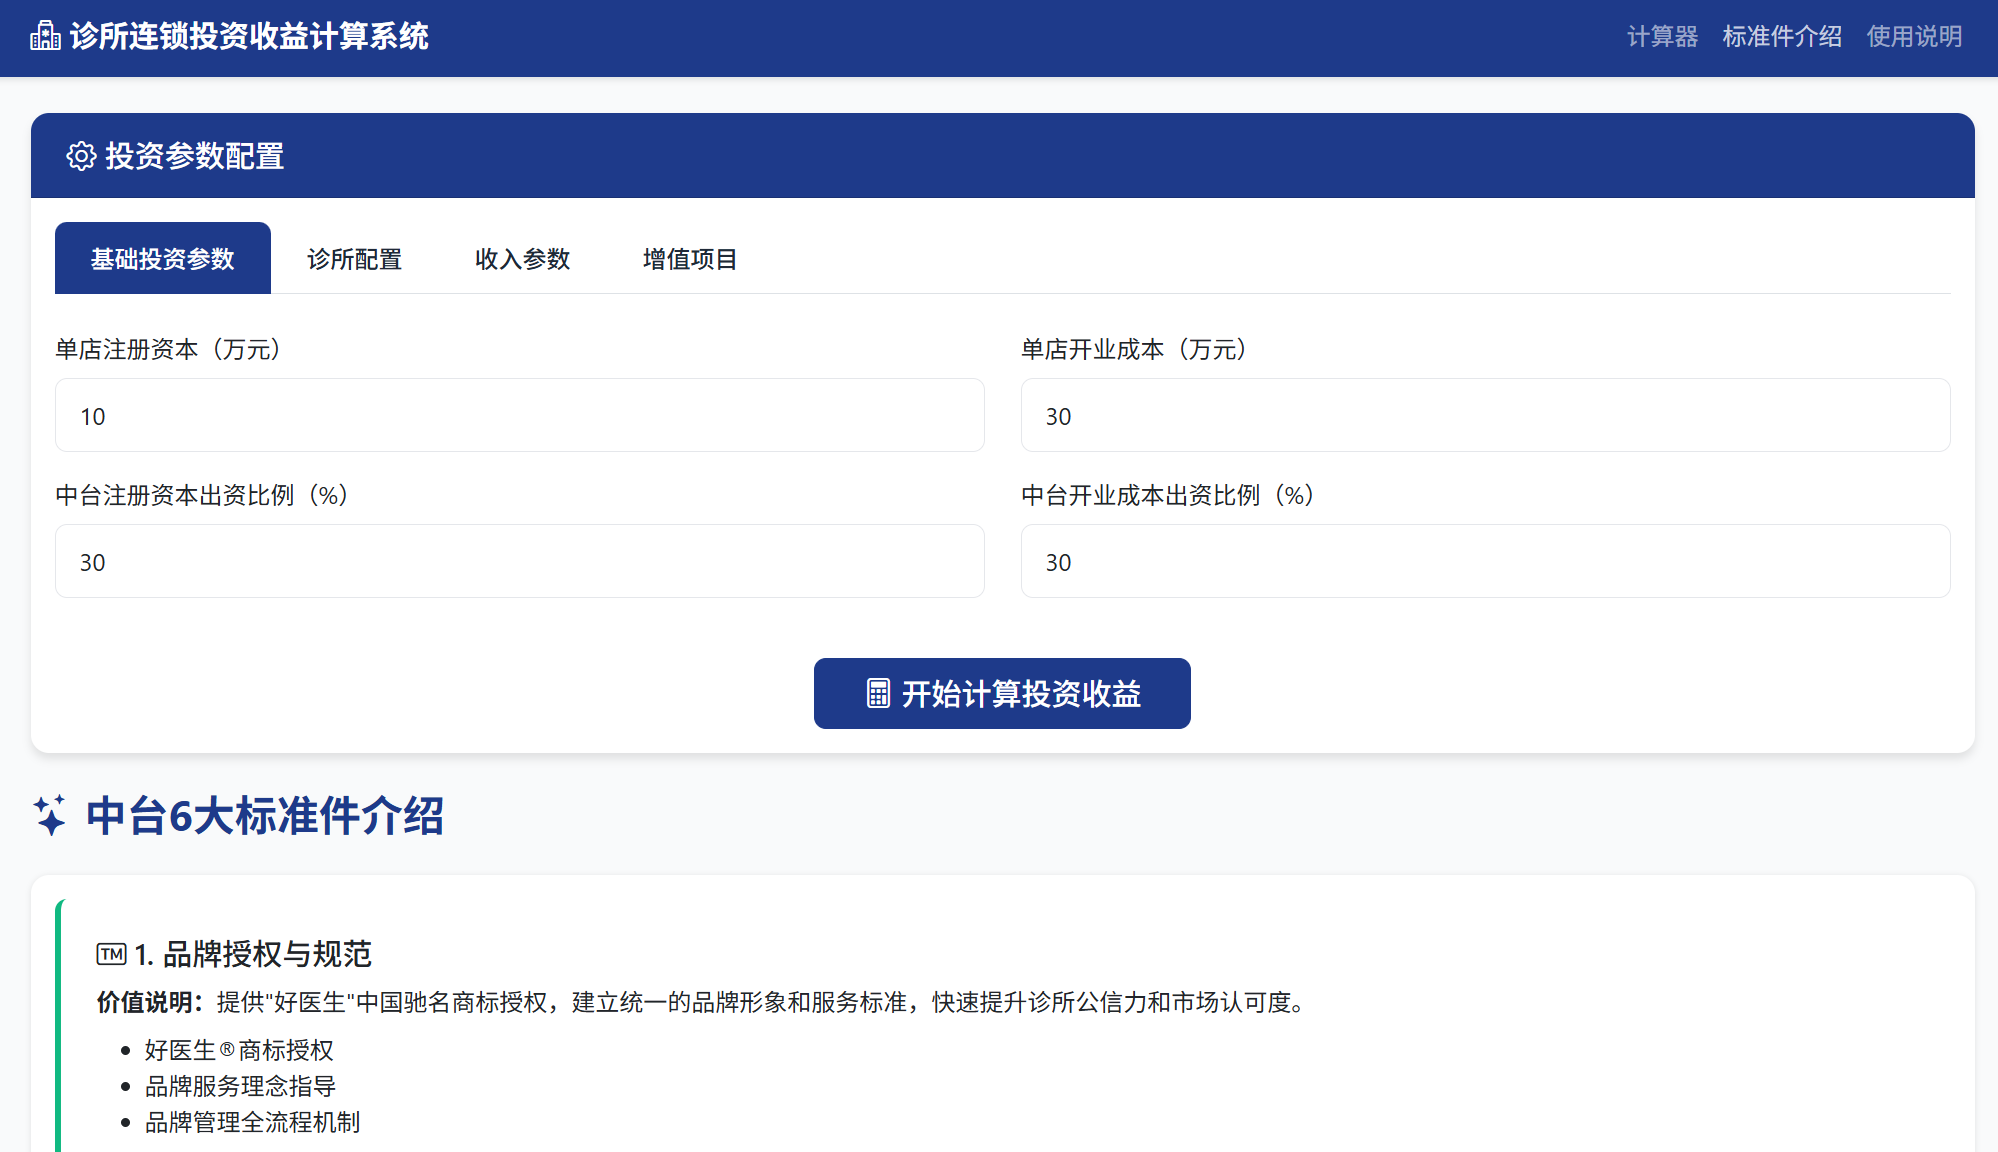This screenshot has height=1152, width=1998.
Task: Click the TM icon before 品牌授权与规范
Action: (x=111, y=955)
